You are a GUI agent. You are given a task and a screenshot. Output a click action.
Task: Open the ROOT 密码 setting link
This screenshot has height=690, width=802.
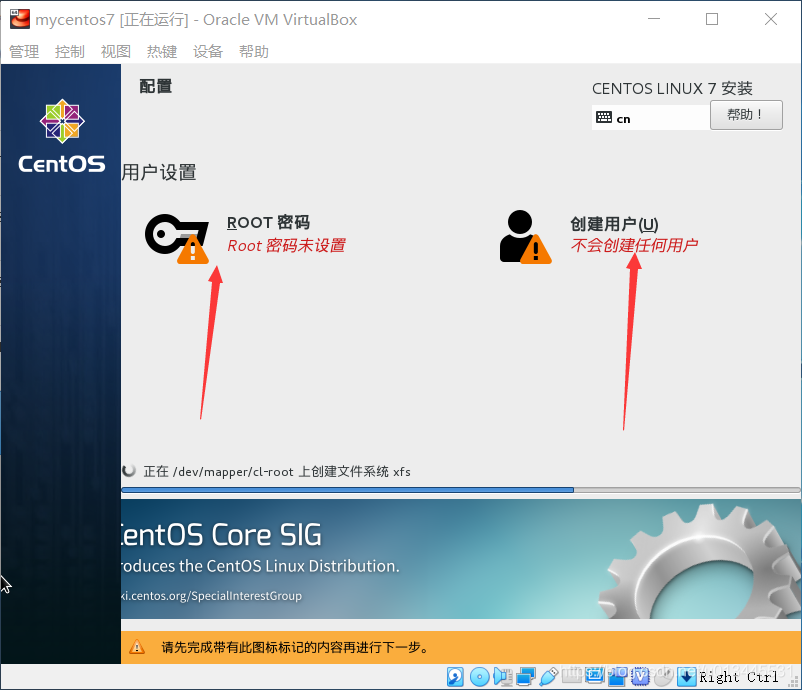tap(269, 222)
